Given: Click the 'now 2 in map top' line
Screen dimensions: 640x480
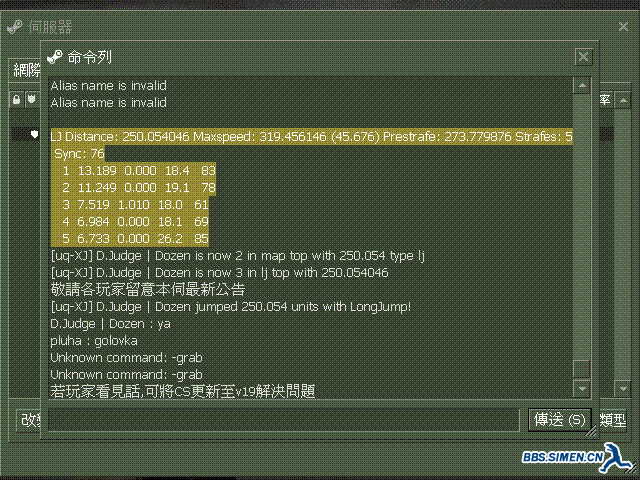Looking at the screenshot, I should click(x=238, y=256).
